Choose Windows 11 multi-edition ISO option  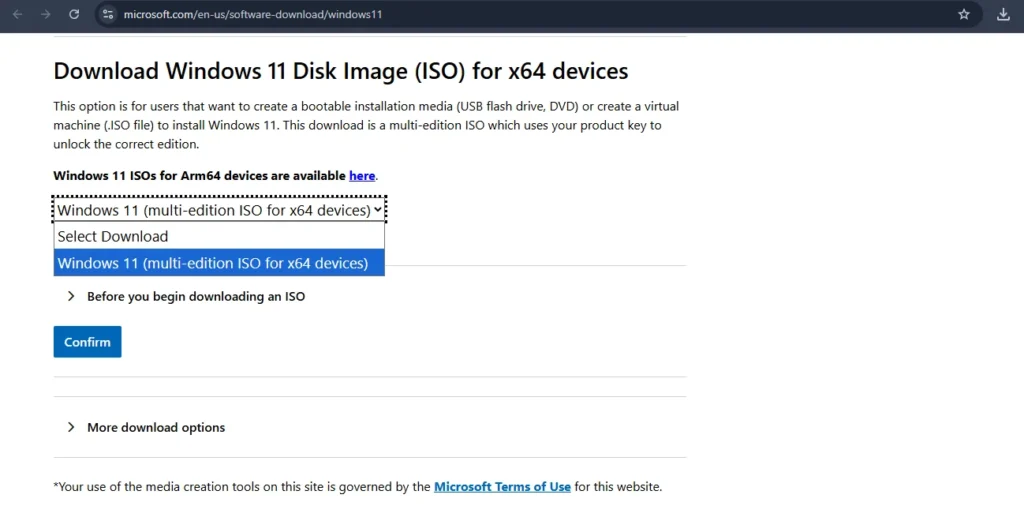(x=219, y=263)
